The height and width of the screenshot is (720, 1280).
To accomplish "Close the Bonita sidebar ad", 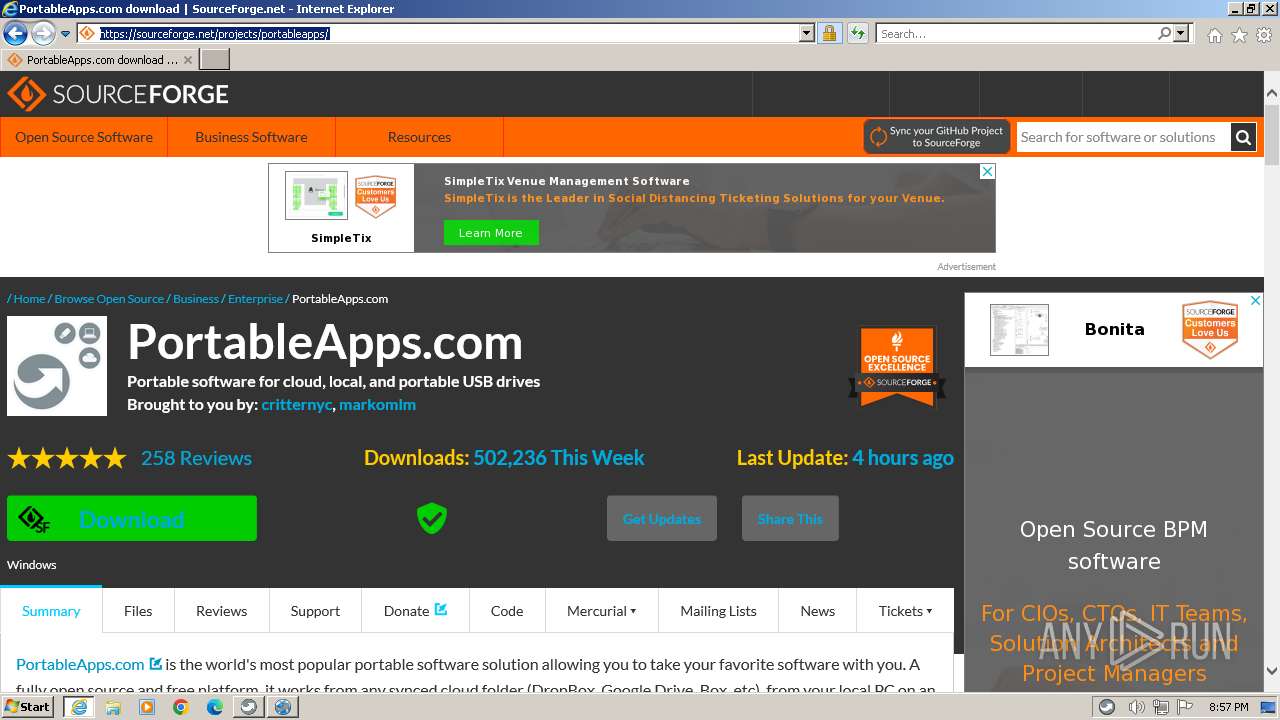I will click(1256, 300).
